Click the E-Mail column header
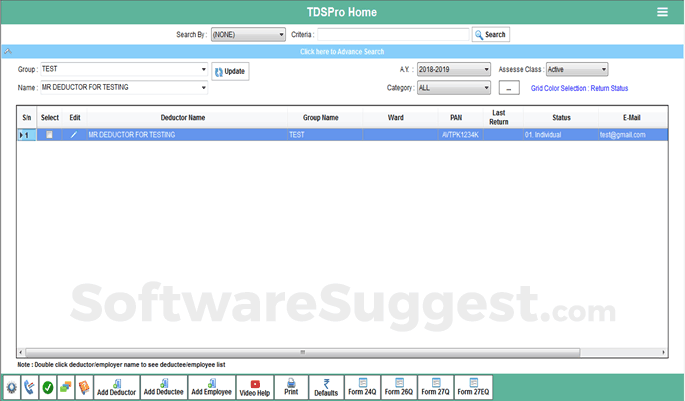This screenshot has height=401, width=685. [632, 118]
